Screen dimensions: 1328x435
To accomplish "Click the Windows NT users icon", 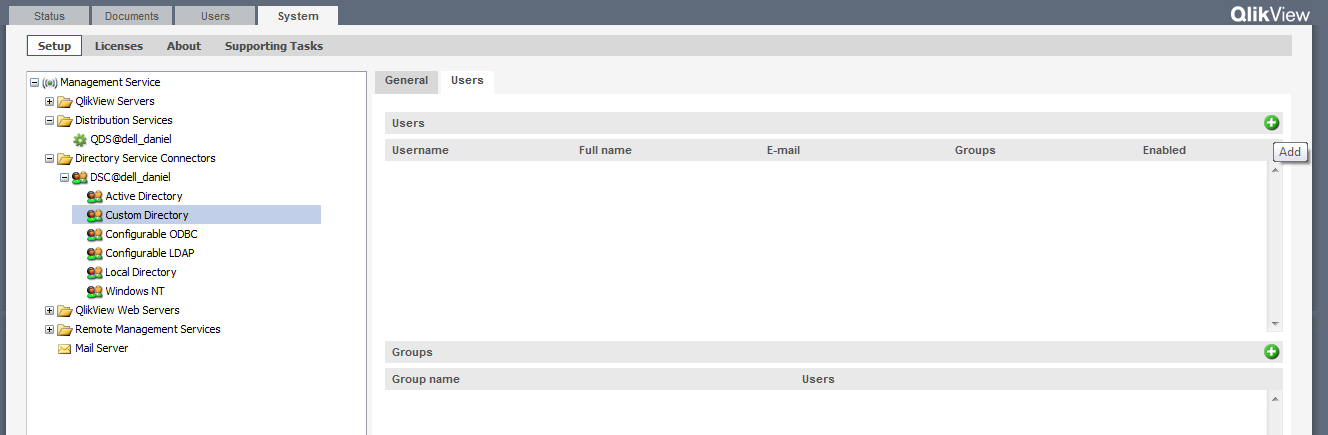I will (x=95, y=291).
